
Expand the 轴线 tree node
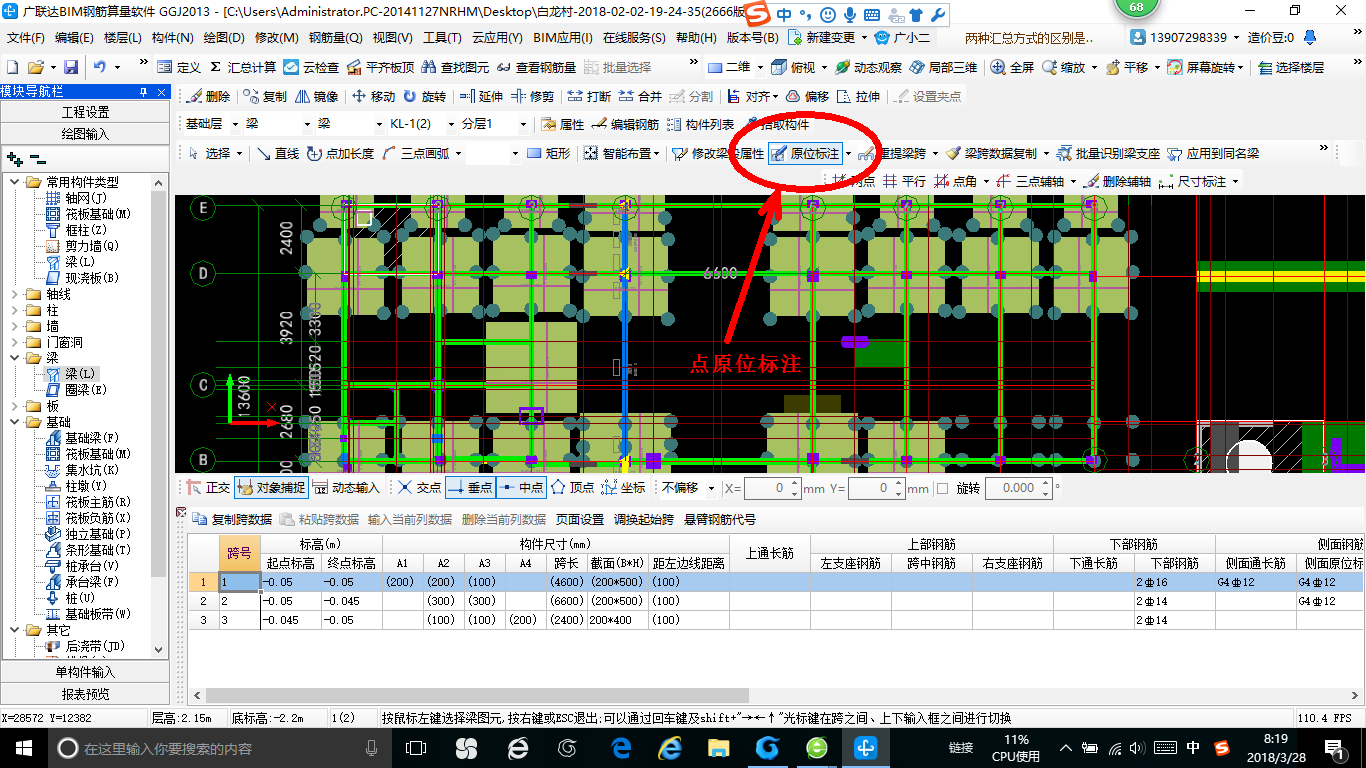(14, 294)
